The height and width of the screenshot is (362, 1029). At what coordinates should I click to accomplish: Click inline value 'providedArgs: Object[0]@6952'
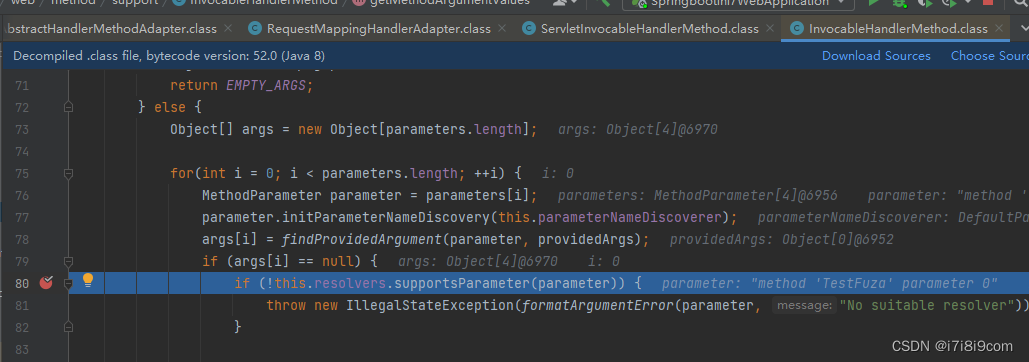tap(782, 239)
